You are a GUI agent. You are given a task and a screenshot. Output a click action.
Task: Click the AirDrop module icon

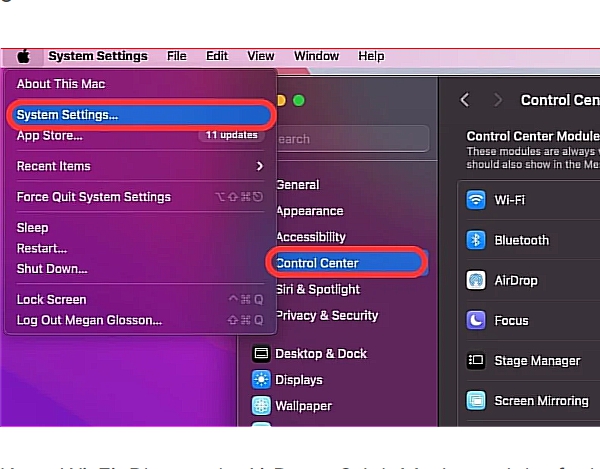476,281
